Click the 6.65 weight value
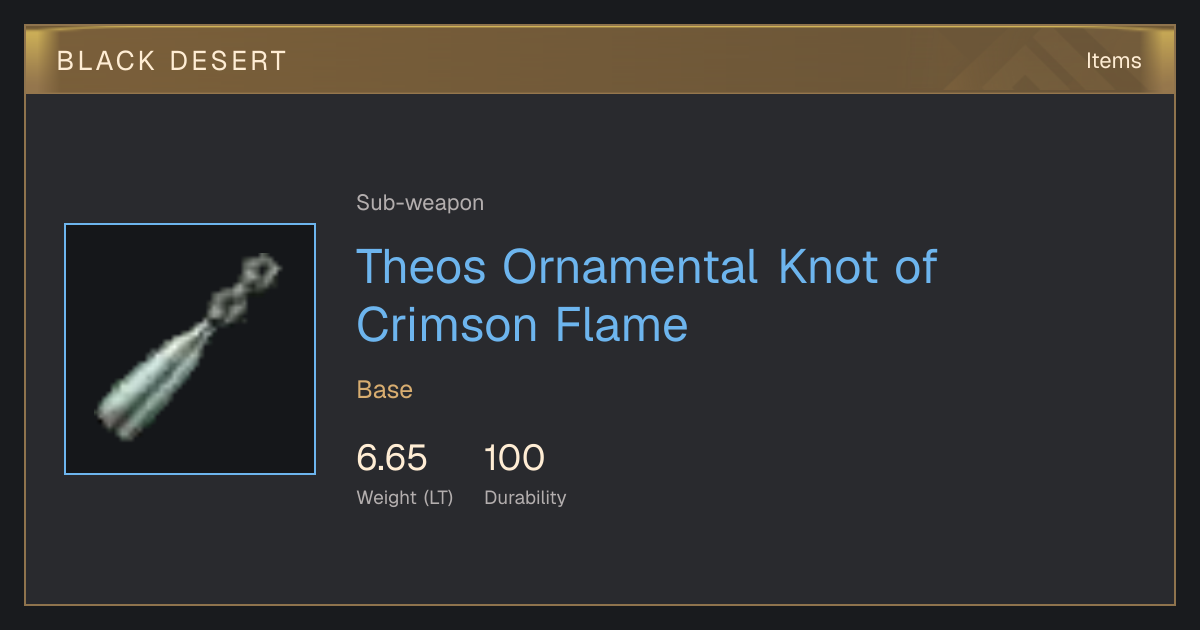 [392, 458]
